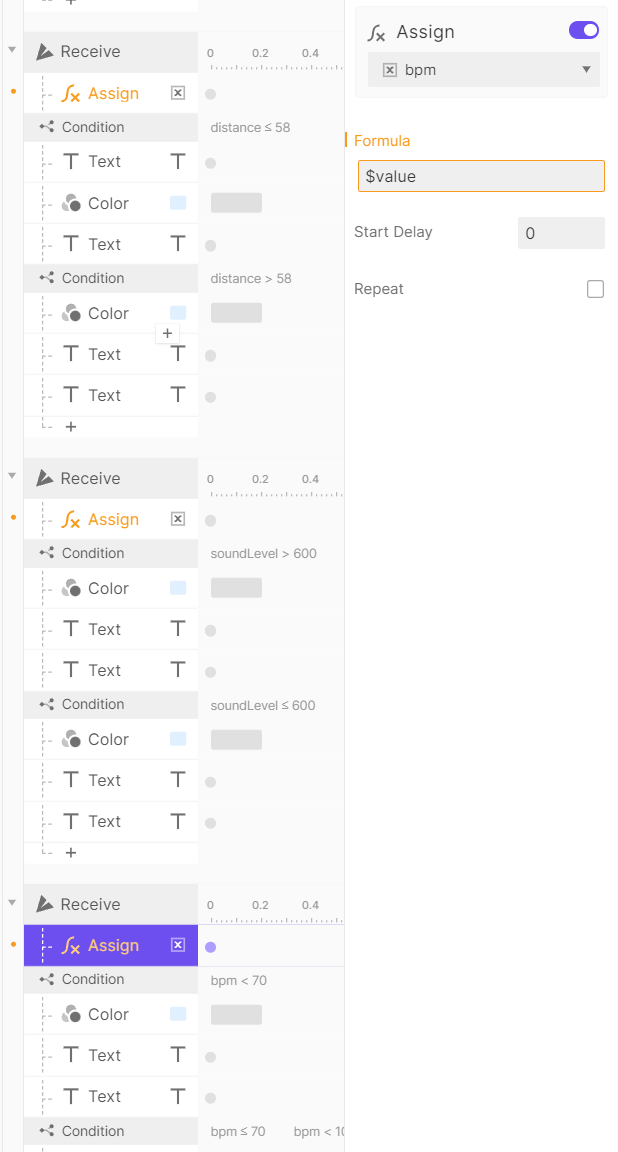The height and width of the screenshot is (1152, 618).
Task: Collapse the Receive trigger above soundLevel conditions
Action: coord(12,476)
